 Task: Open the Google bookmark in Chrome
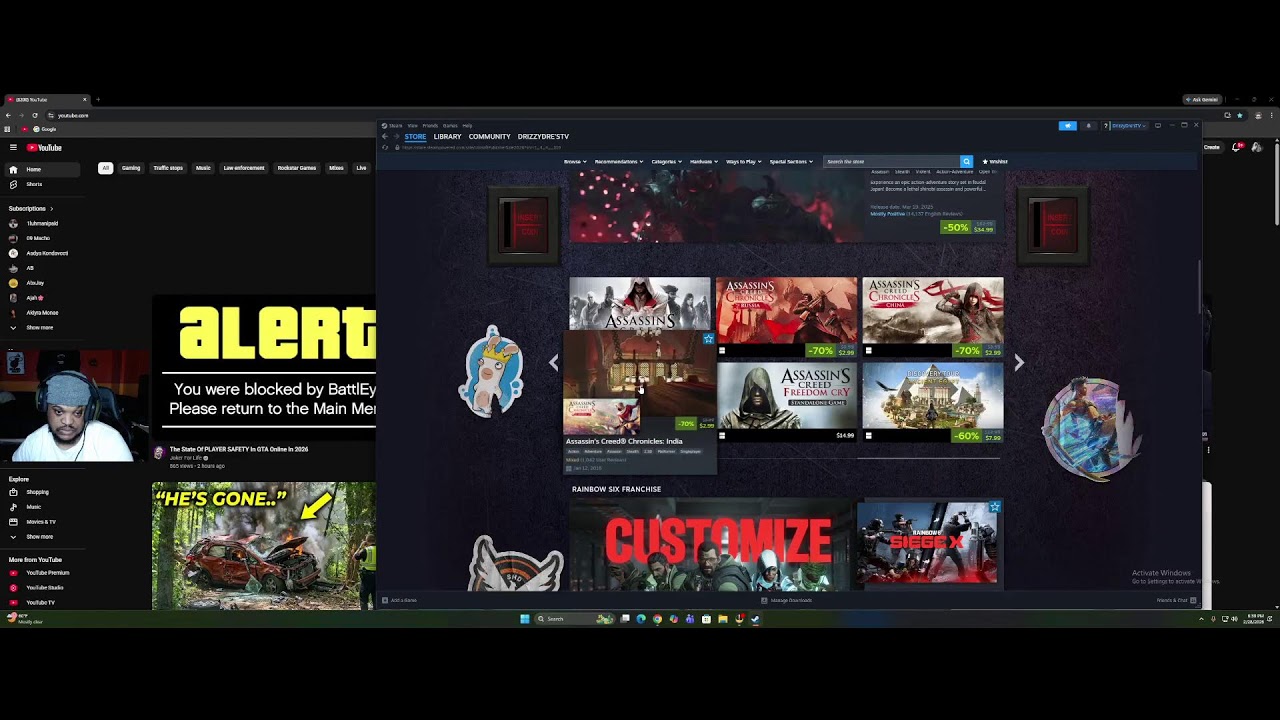[43, 129]
